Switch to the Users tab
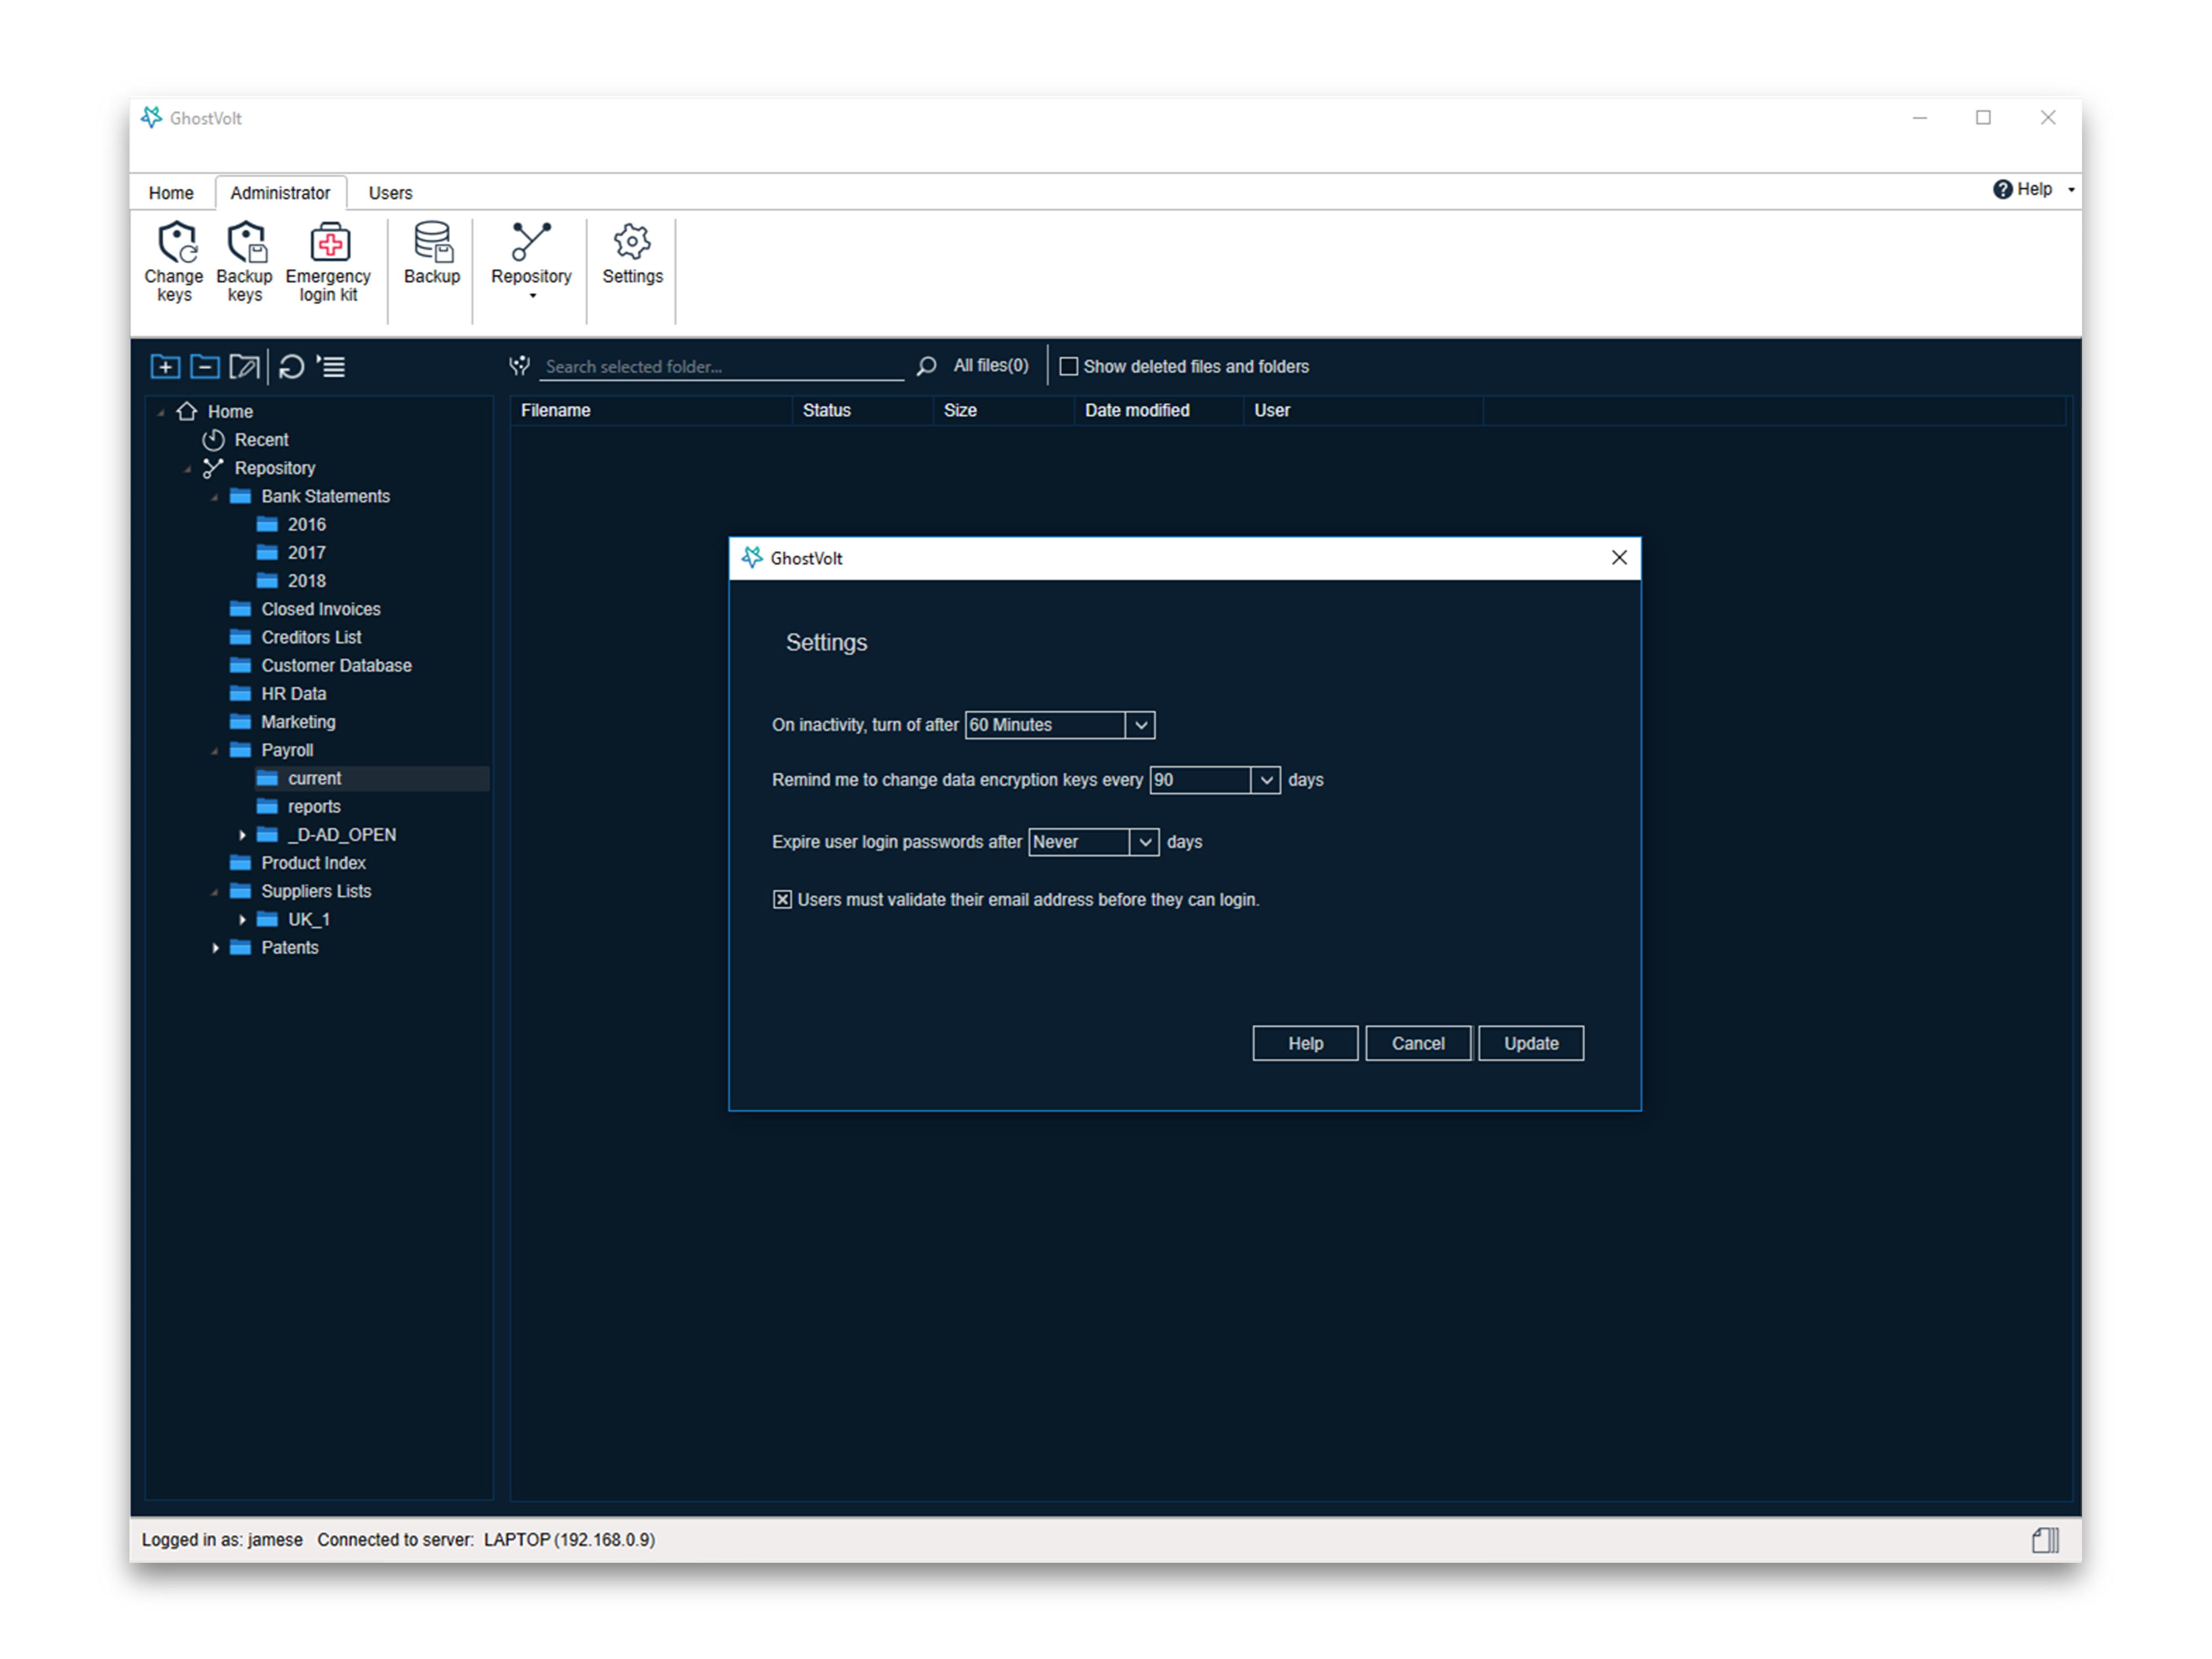 (390, 193)
